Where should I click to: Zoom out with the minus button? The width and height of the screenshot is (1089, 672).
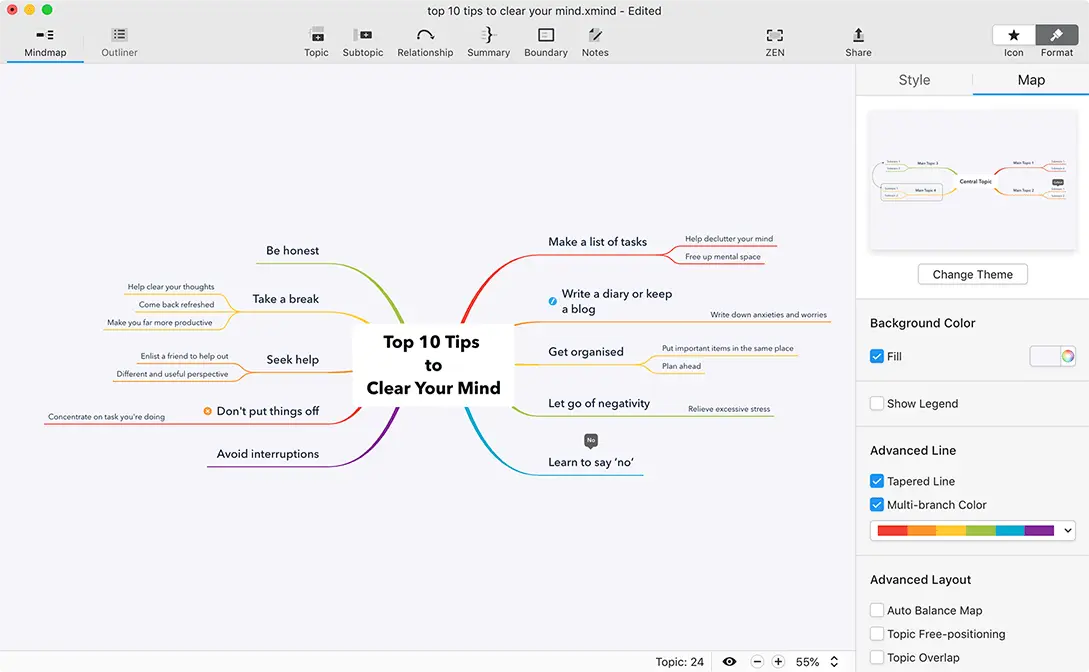pos(758,662)
